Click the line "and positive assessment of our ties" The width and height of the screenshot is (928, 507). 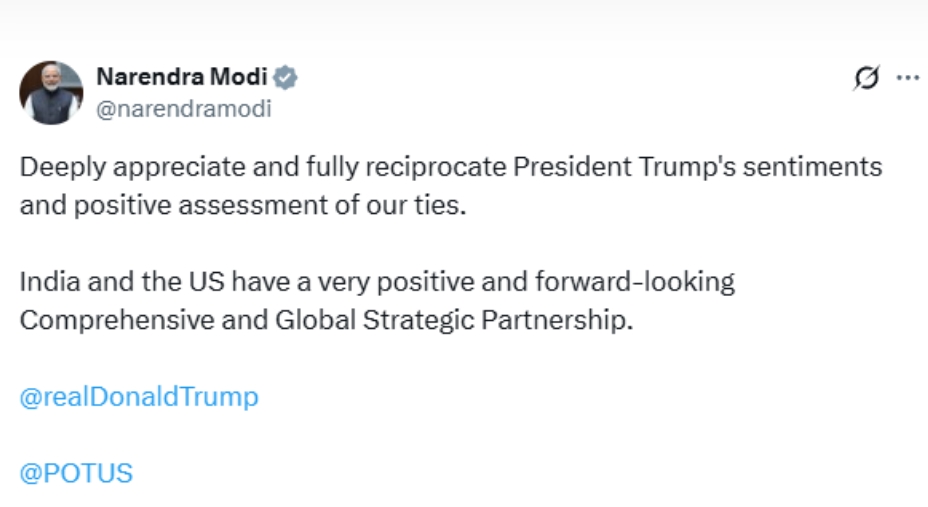(243, 207)
